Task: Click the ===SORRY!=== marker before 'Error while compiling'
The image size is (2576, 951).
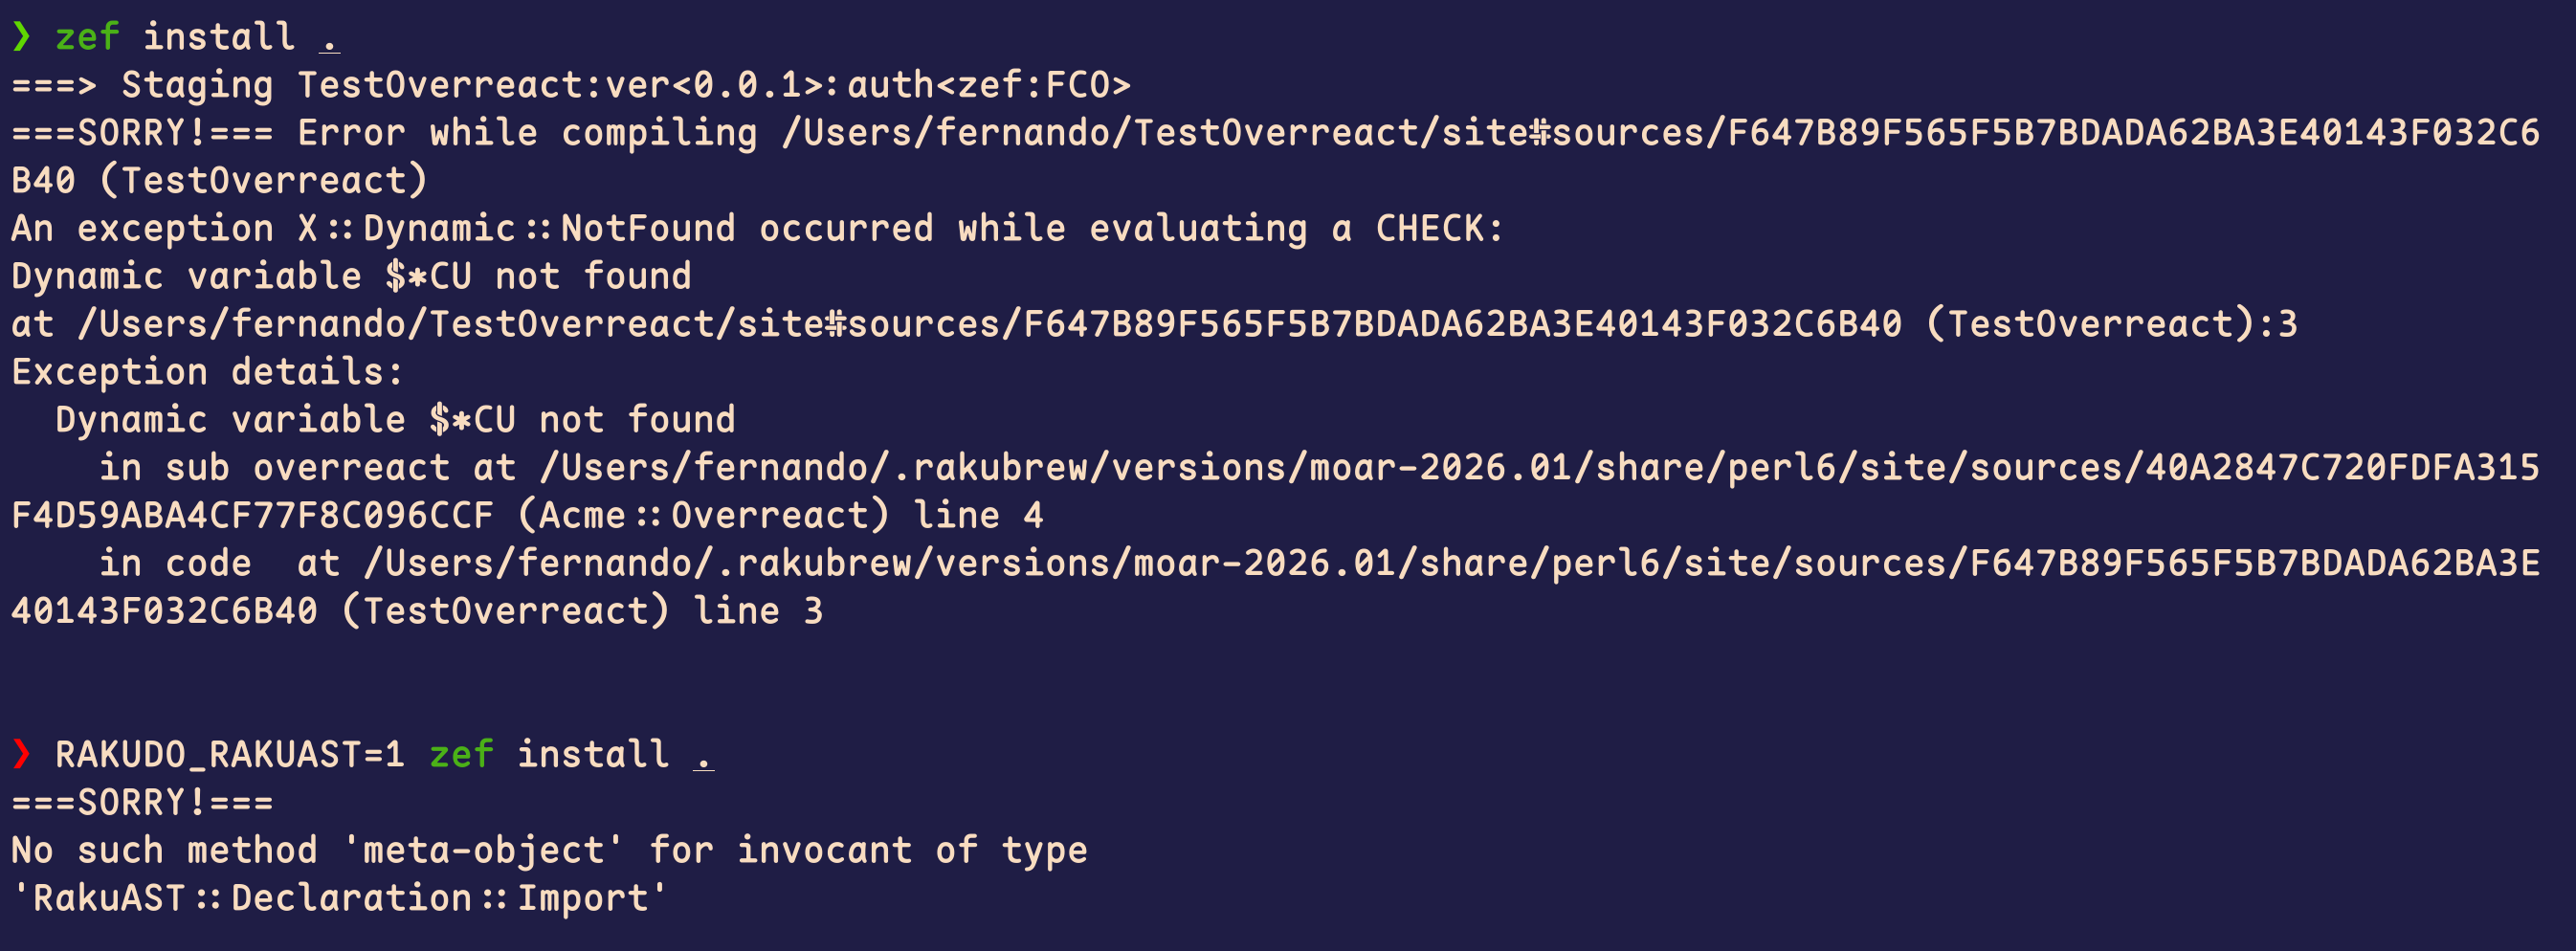Action: pyautogui.click(x=141, y=133)
